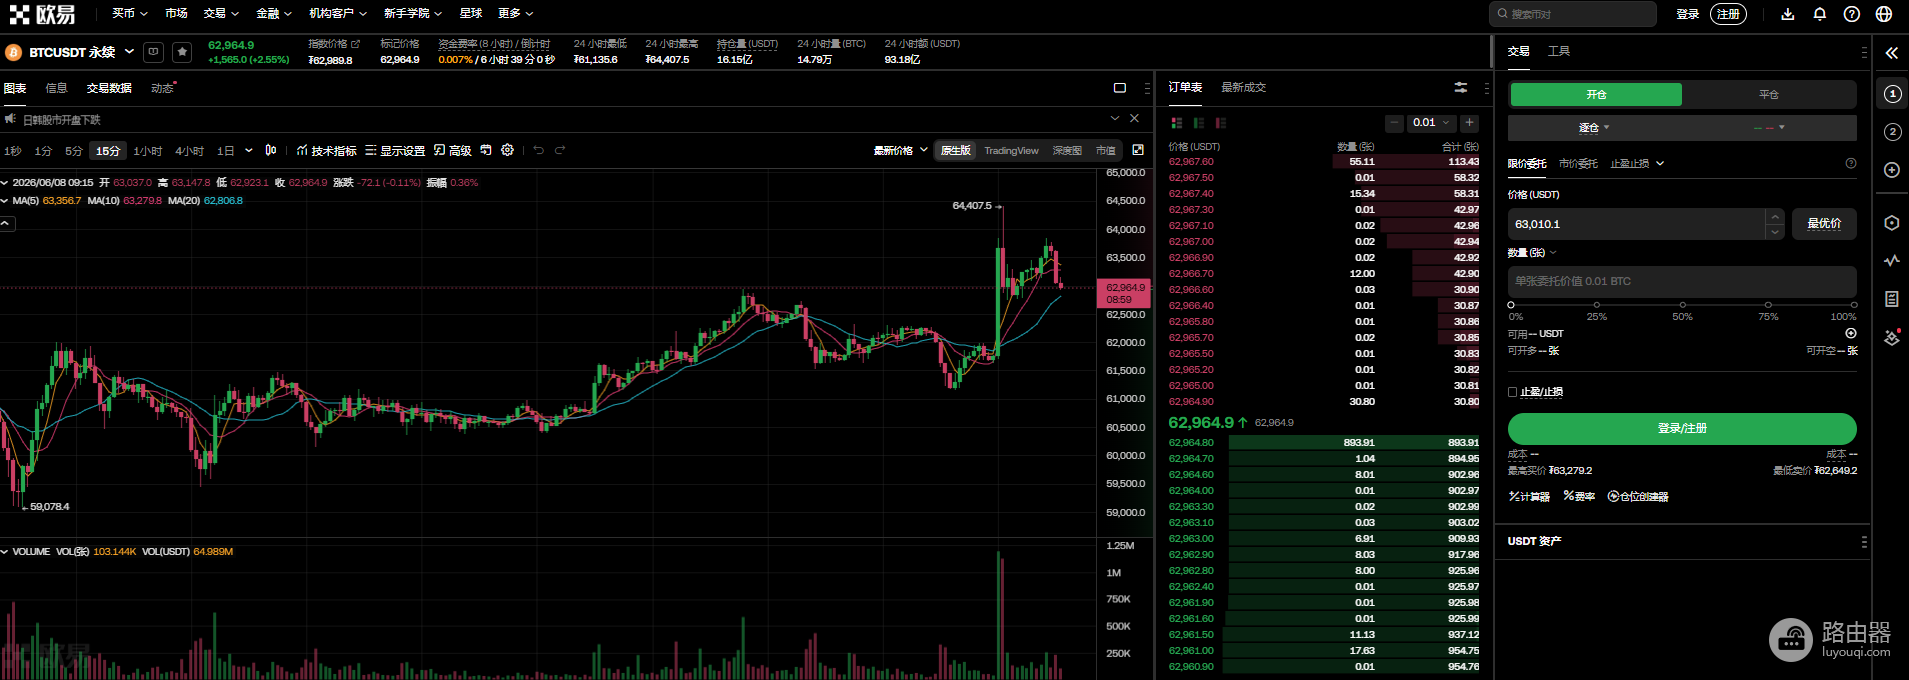Favorite BTCUSDT with the star icon
Viewport: 1909px width, 680px height.
182,52
